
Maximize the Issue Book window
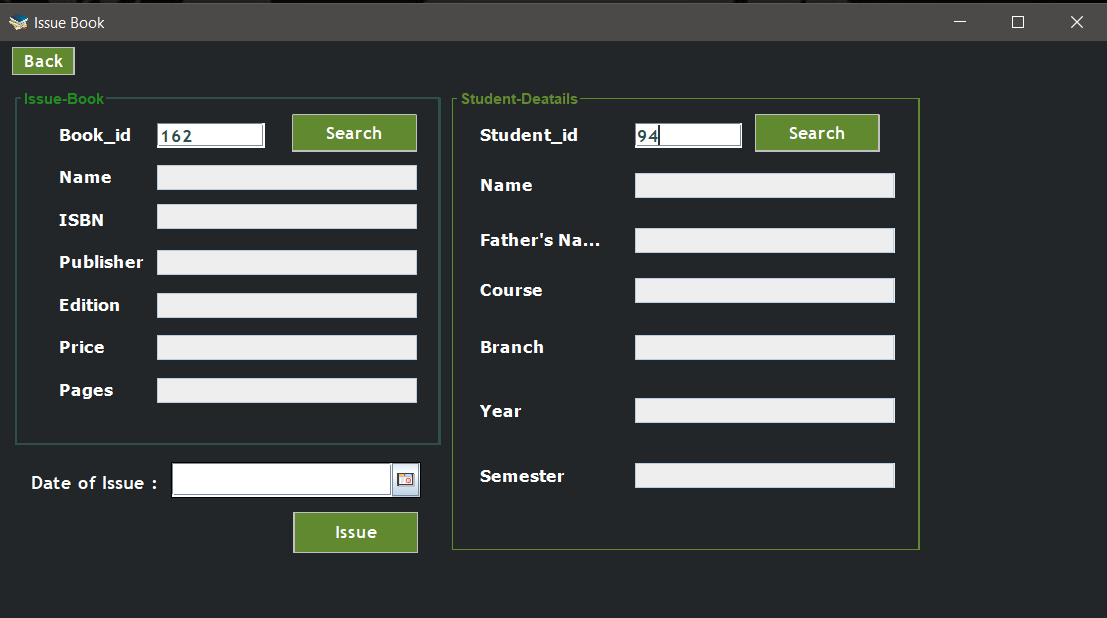[x=1018, y=22]
